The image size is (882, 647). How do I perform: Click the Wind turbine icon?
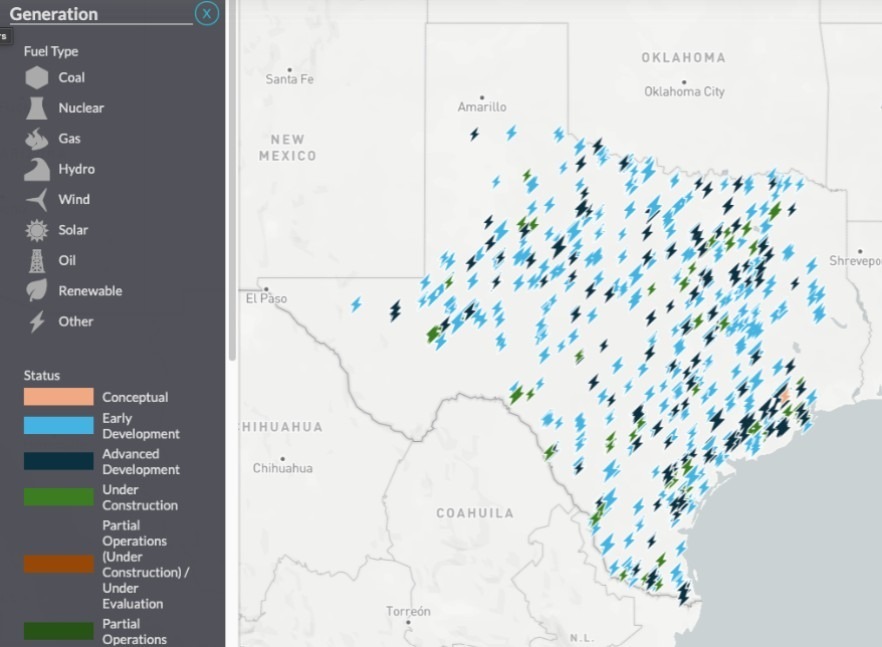pyautogui.click(x=35, y=199)
